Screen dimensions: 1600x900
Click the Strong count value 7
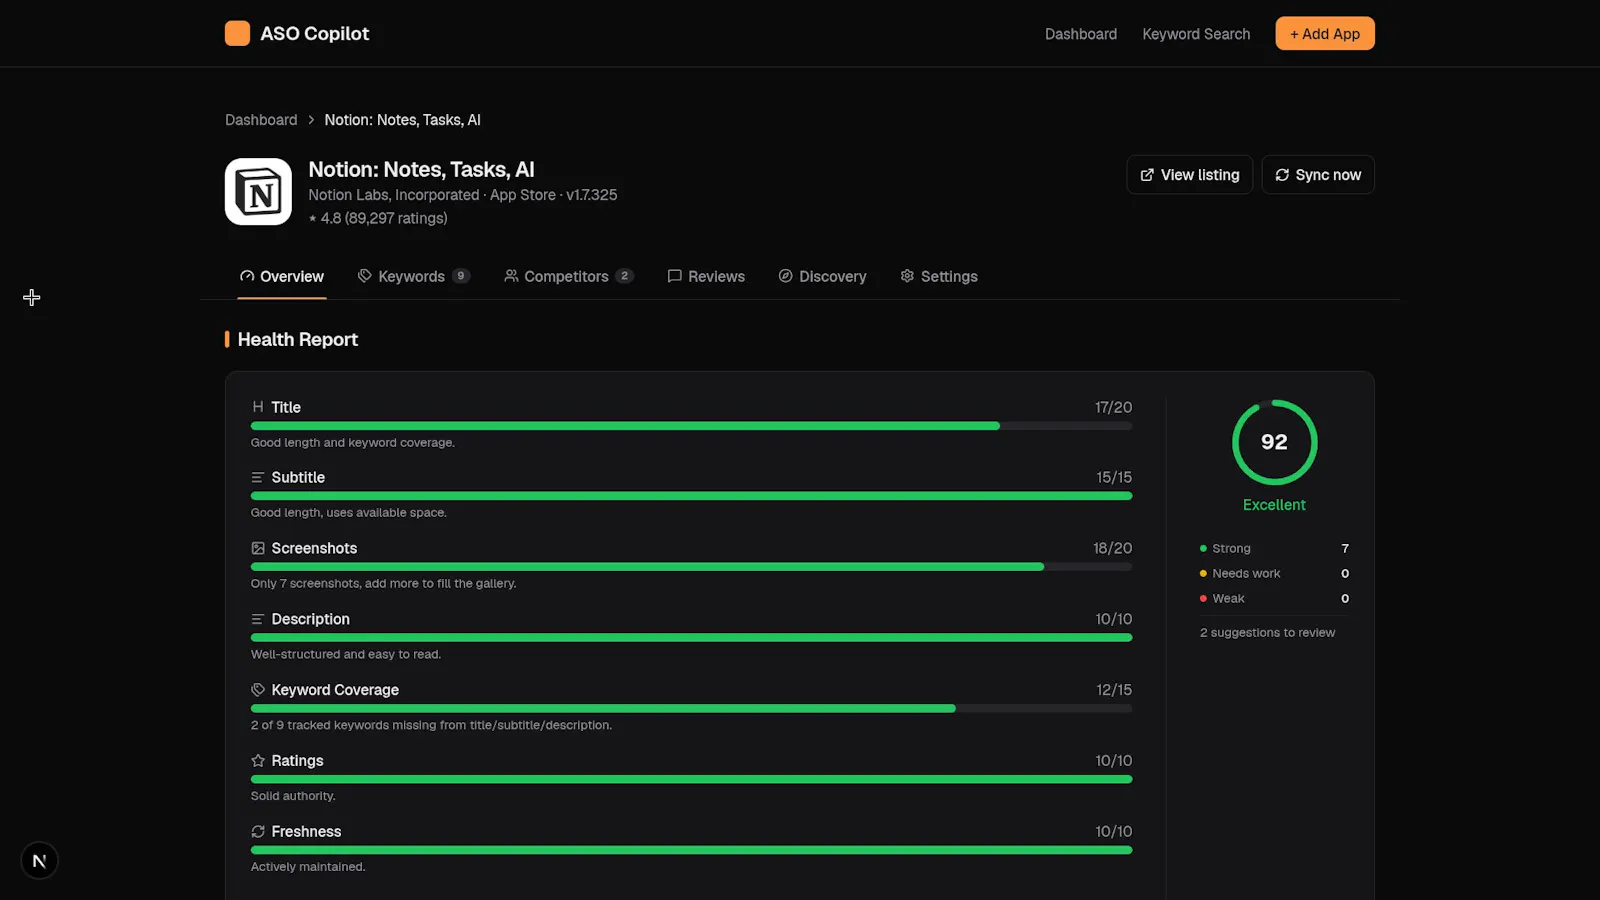[1345, 549]
